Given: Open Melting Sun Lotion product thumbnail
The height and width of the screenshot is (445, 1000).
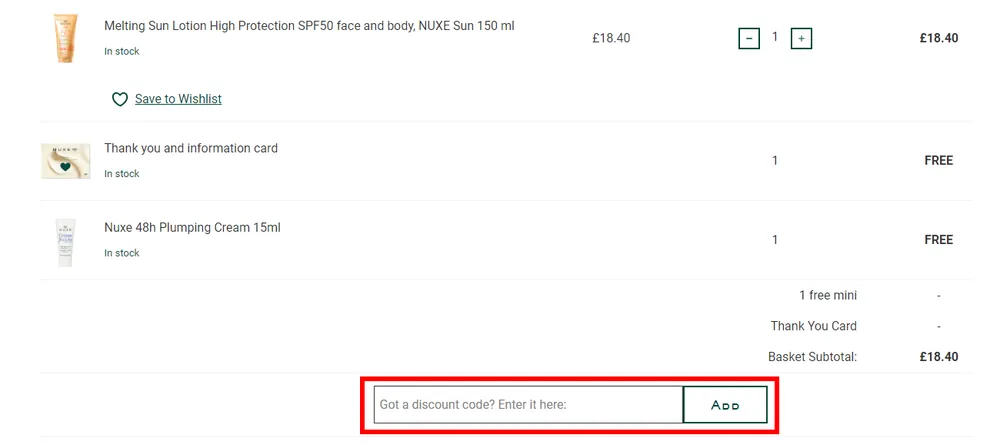Looking at the screenshot, I should tap(66, 39).
